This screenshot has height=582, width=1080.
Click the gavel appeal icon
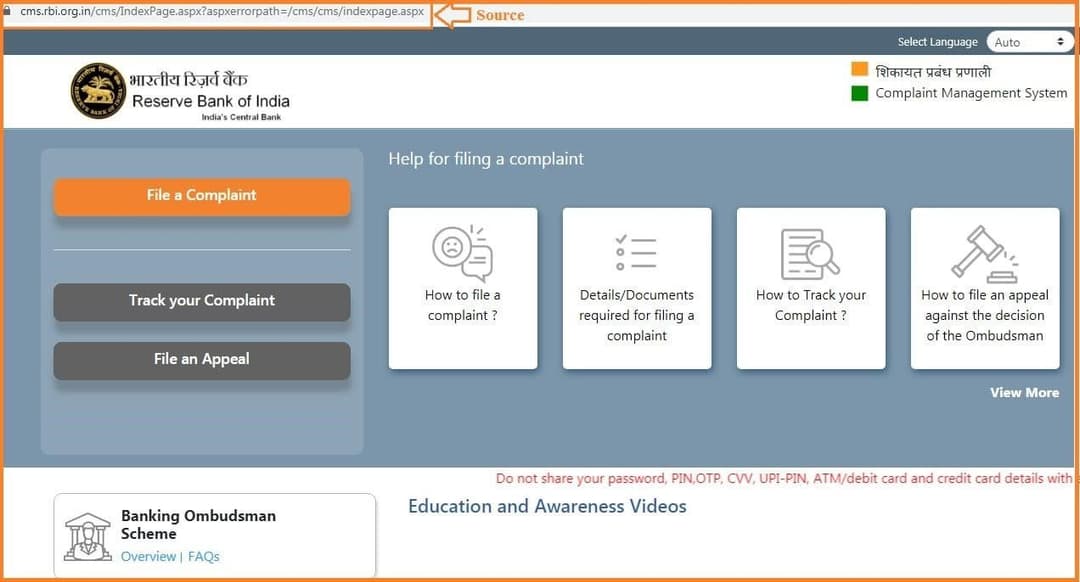[x=984, y=253]
